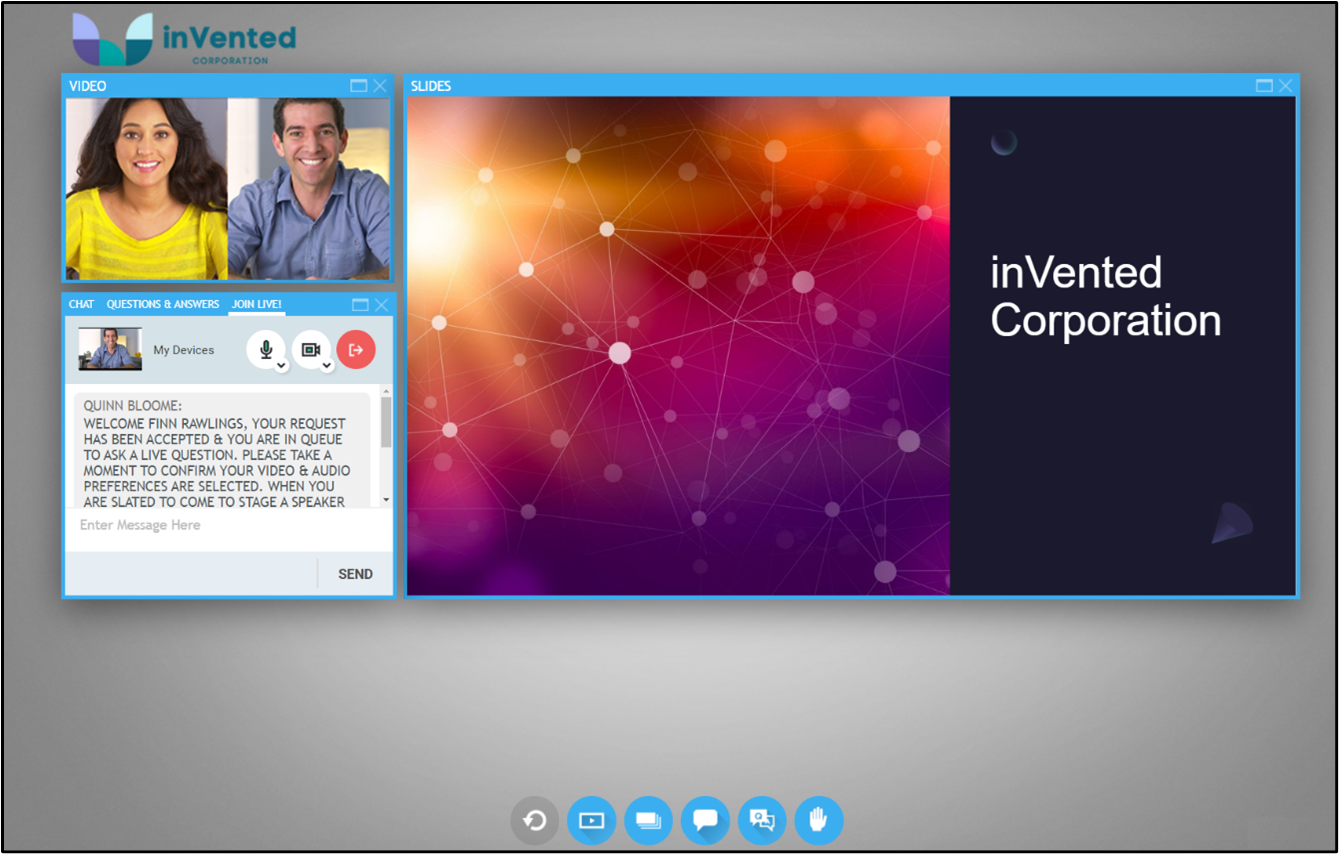Screen dimensions: 1339x854
Task: Click the raise hand dock icon
Action: (819, 821)
